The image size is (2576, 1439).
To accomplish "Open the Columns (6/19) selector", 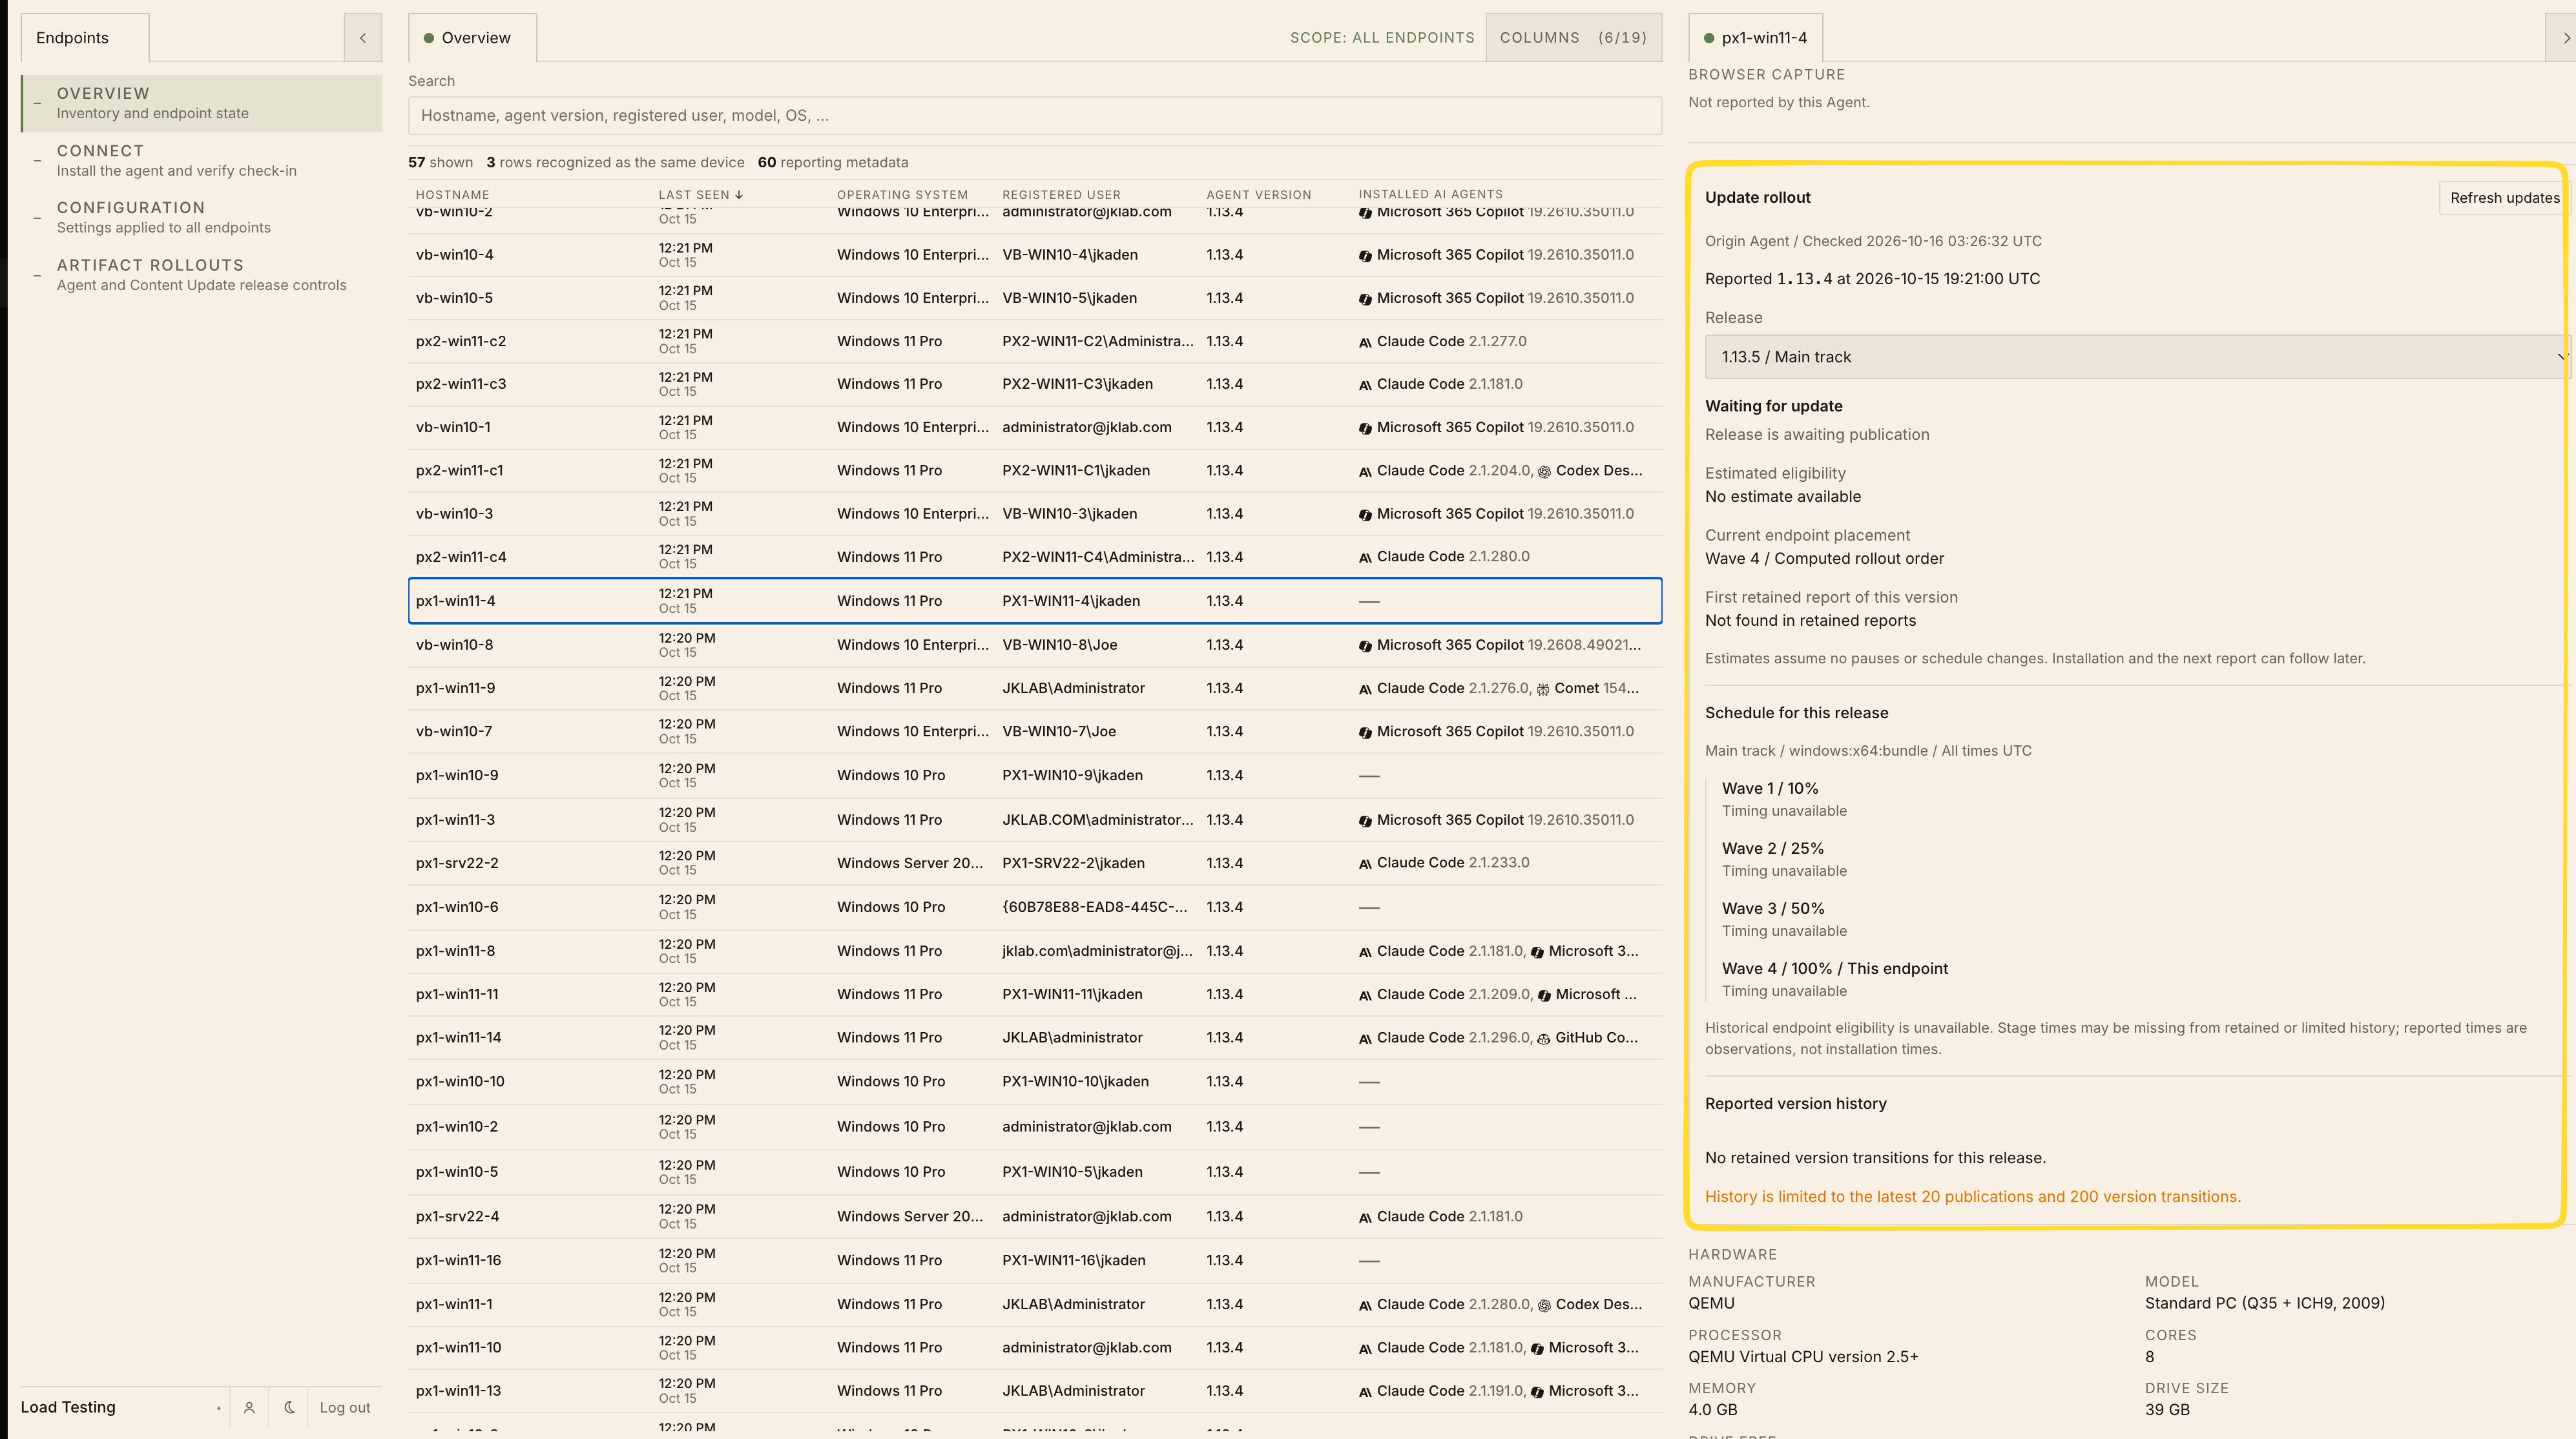I will (1573, 38).
